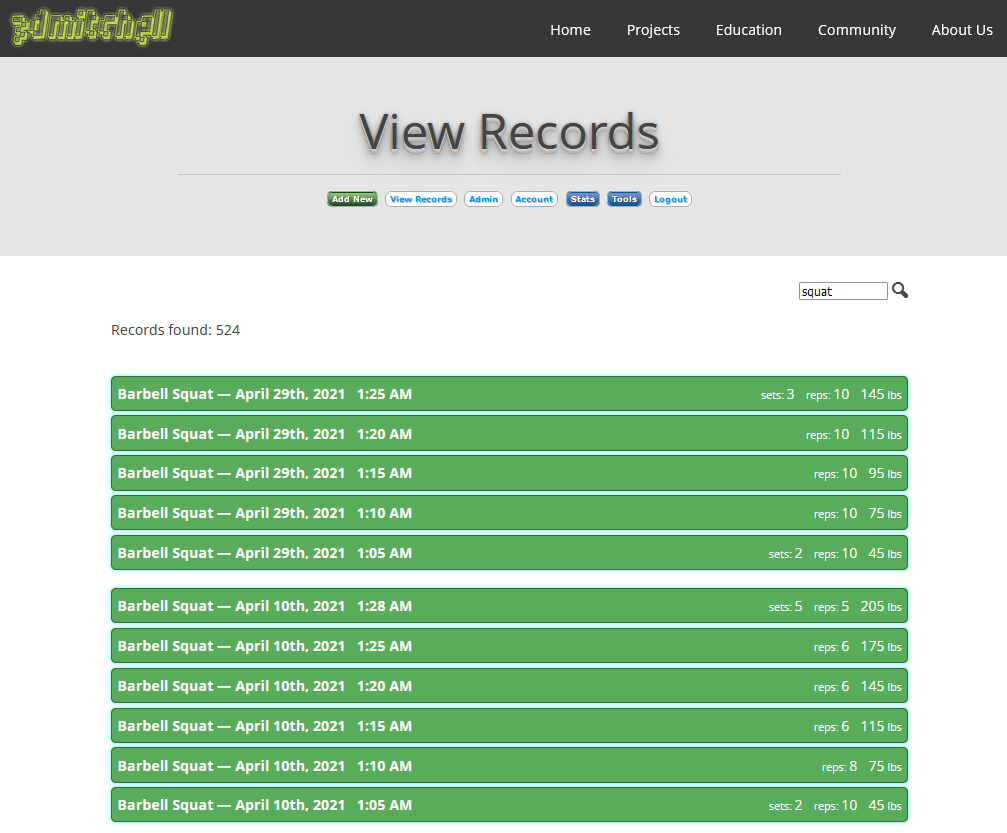Select Home in the navigation bar

pos(570,30)
